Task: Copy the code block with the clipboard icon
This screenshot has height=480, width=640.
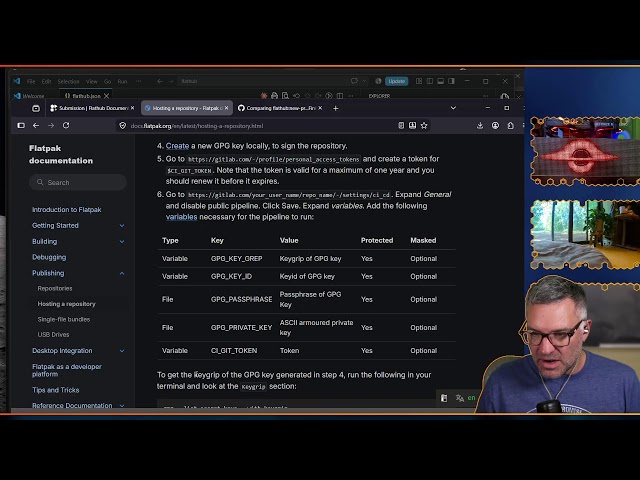Action: (x=444, y=398)
